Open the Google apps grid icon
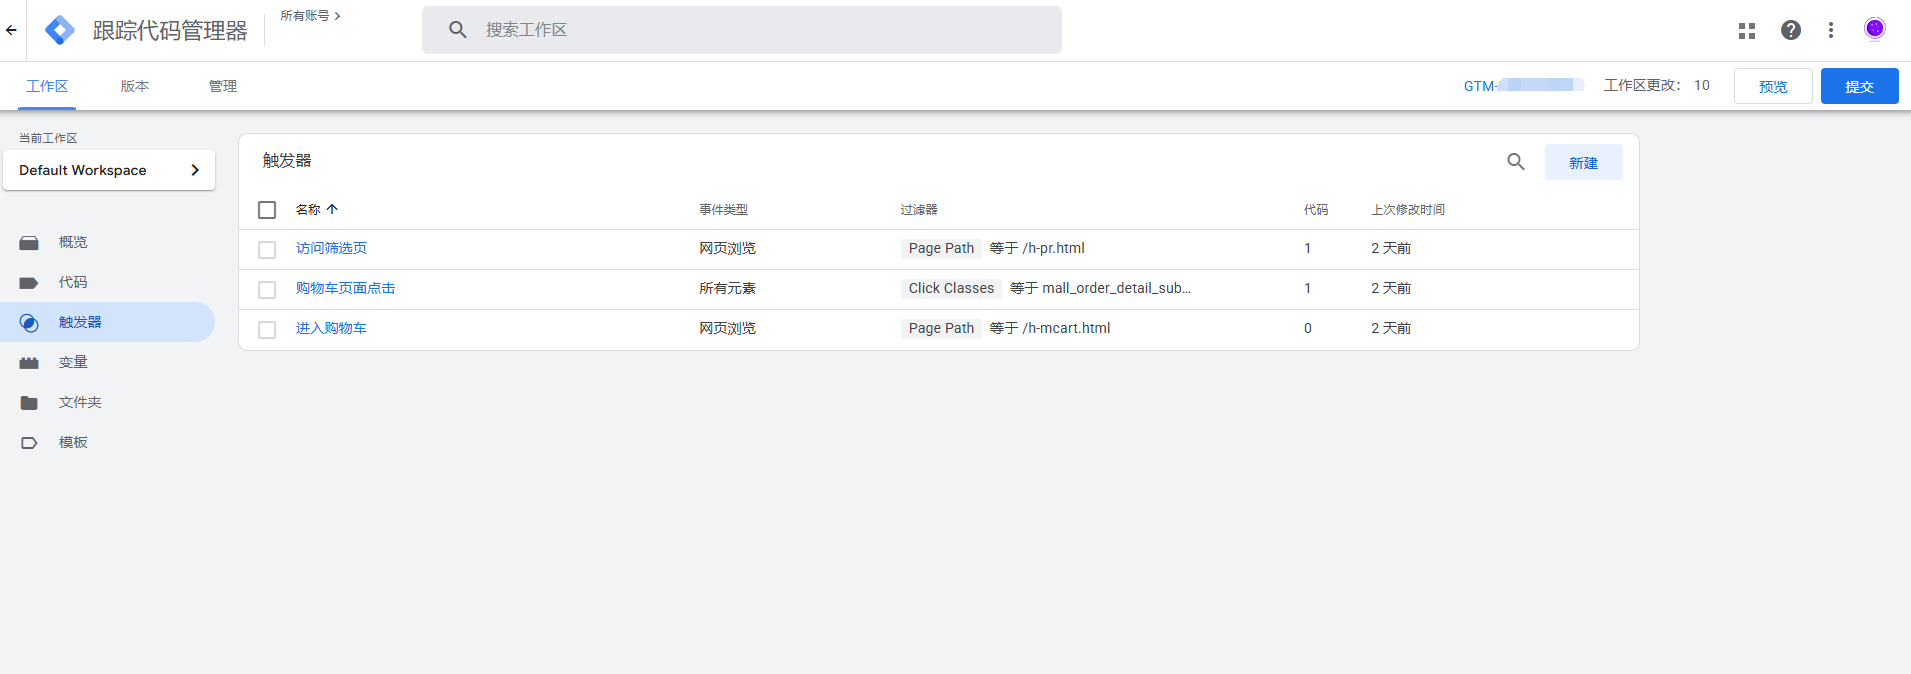The width and height of the screenshot is (1911, 674). (x=1747, y=31)
